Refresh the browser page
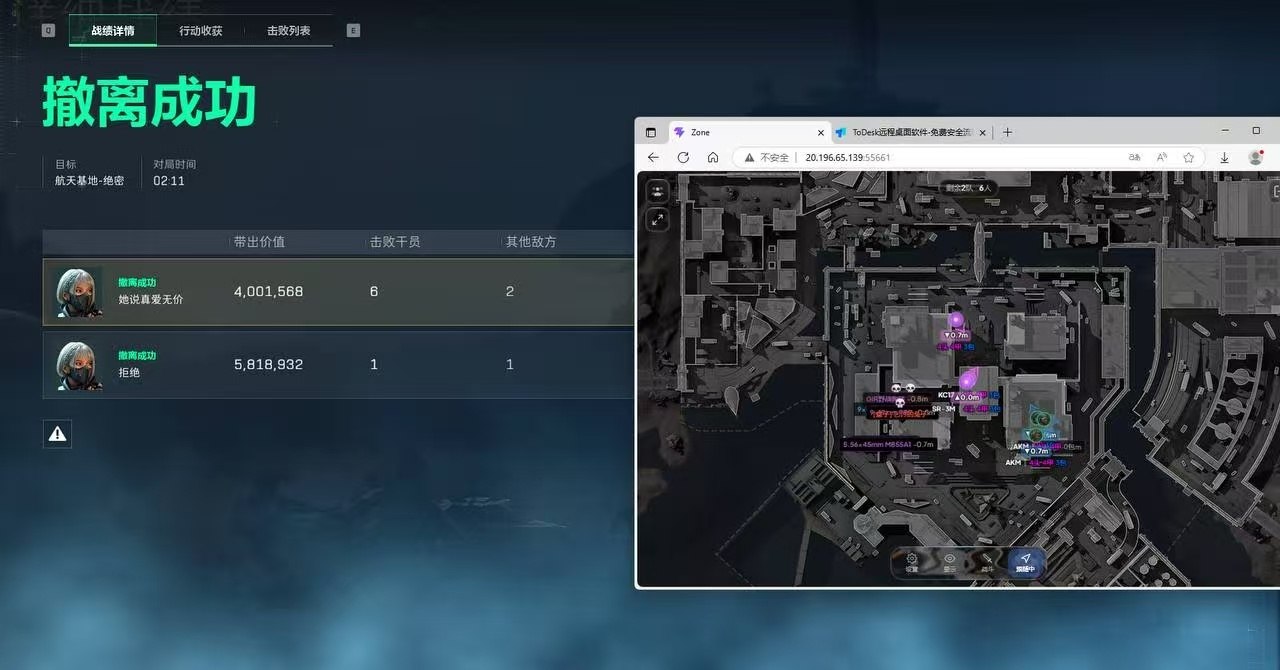The image size is (1280, 670). tap(683, 157)
